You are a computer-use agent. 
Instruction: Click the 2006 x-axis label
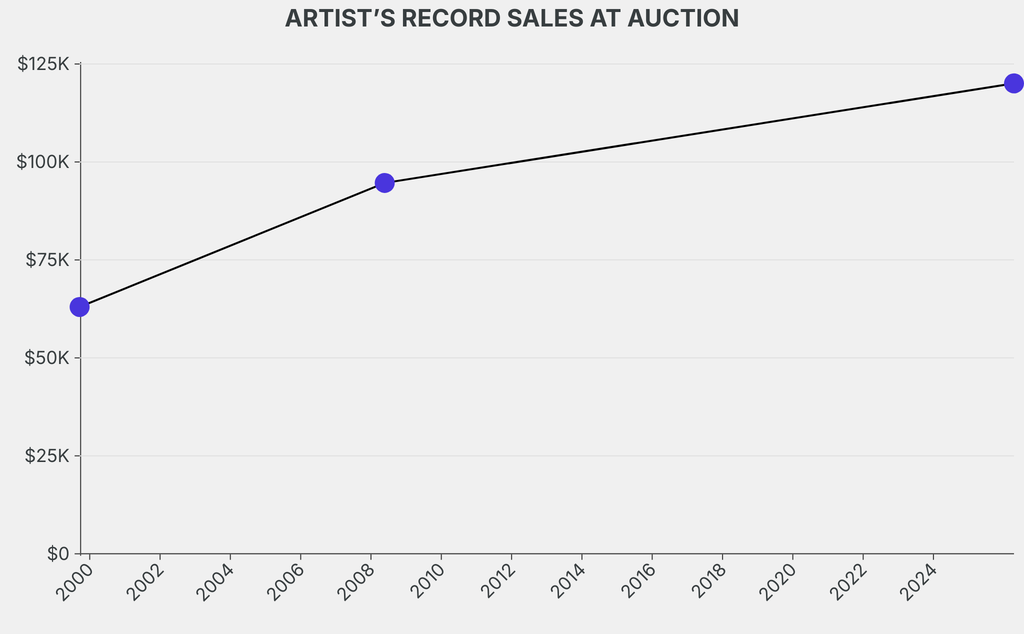pyautogui.click(x=285, y=582)
